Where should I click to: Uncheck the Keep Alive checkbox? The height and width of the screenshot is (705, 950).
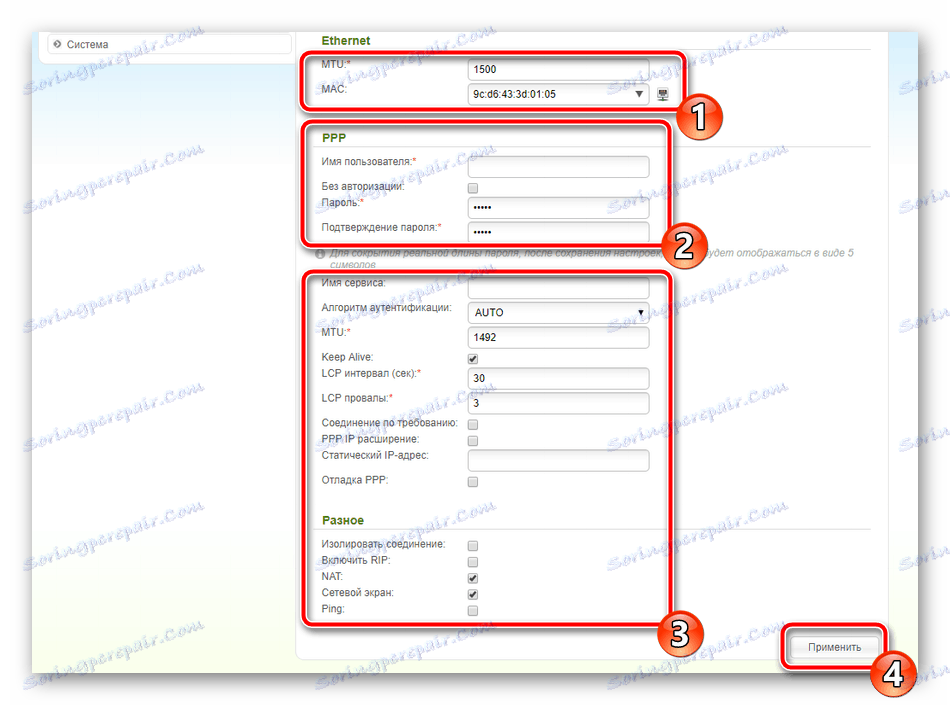[473, 359]
